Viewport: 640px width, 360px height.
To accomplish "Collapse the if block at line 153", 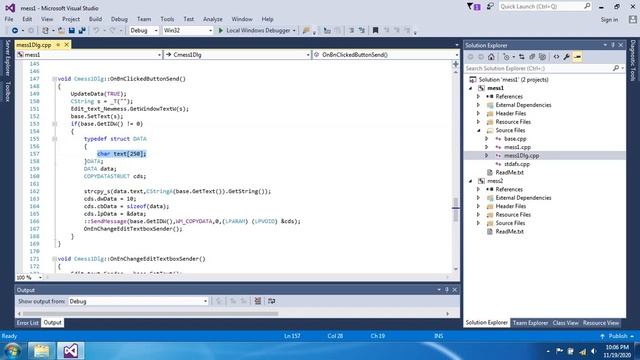I will pos(54,124).
